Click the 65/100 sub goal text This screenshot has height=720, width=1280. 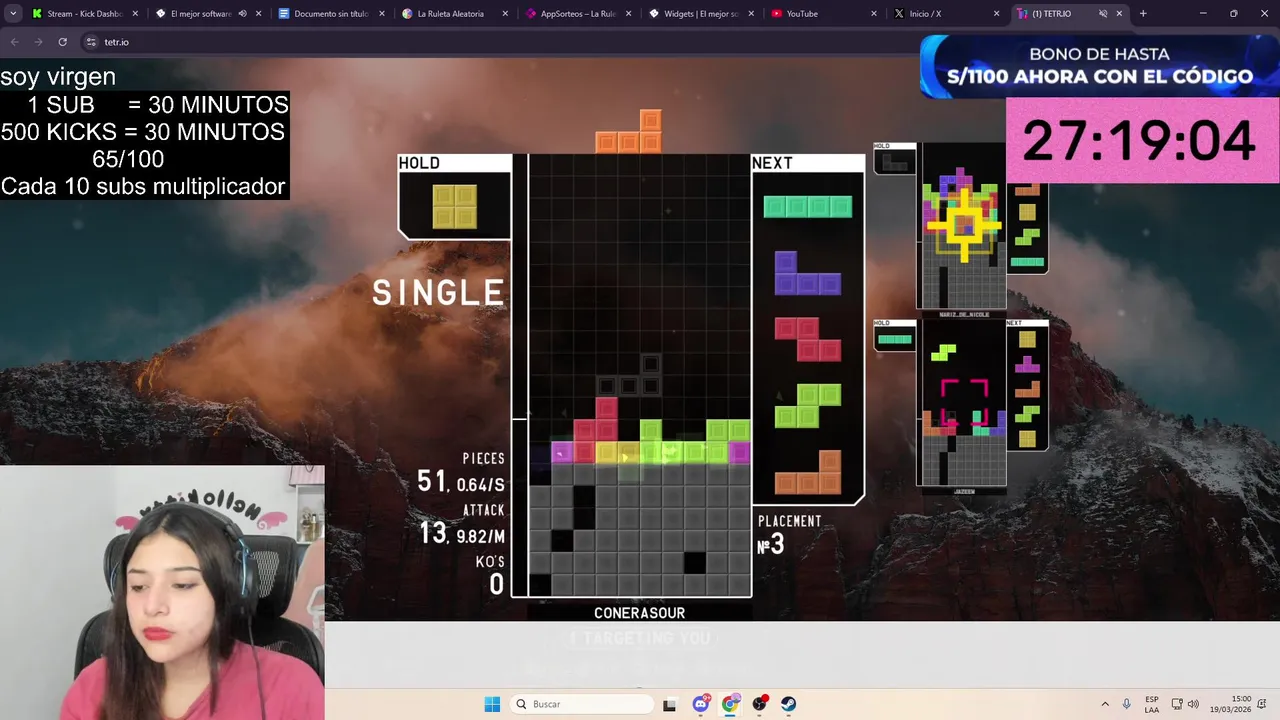[x=128, y=159]
